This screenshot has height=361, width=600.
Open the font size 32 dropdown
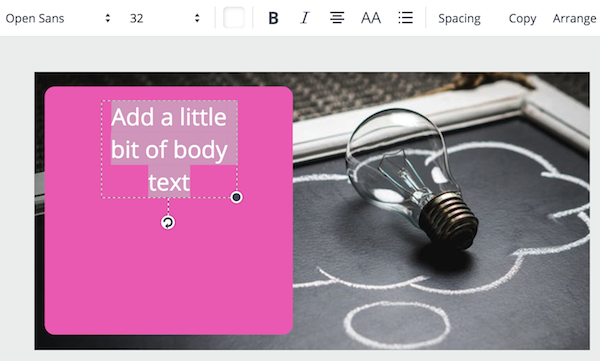(x=165, y=18)
